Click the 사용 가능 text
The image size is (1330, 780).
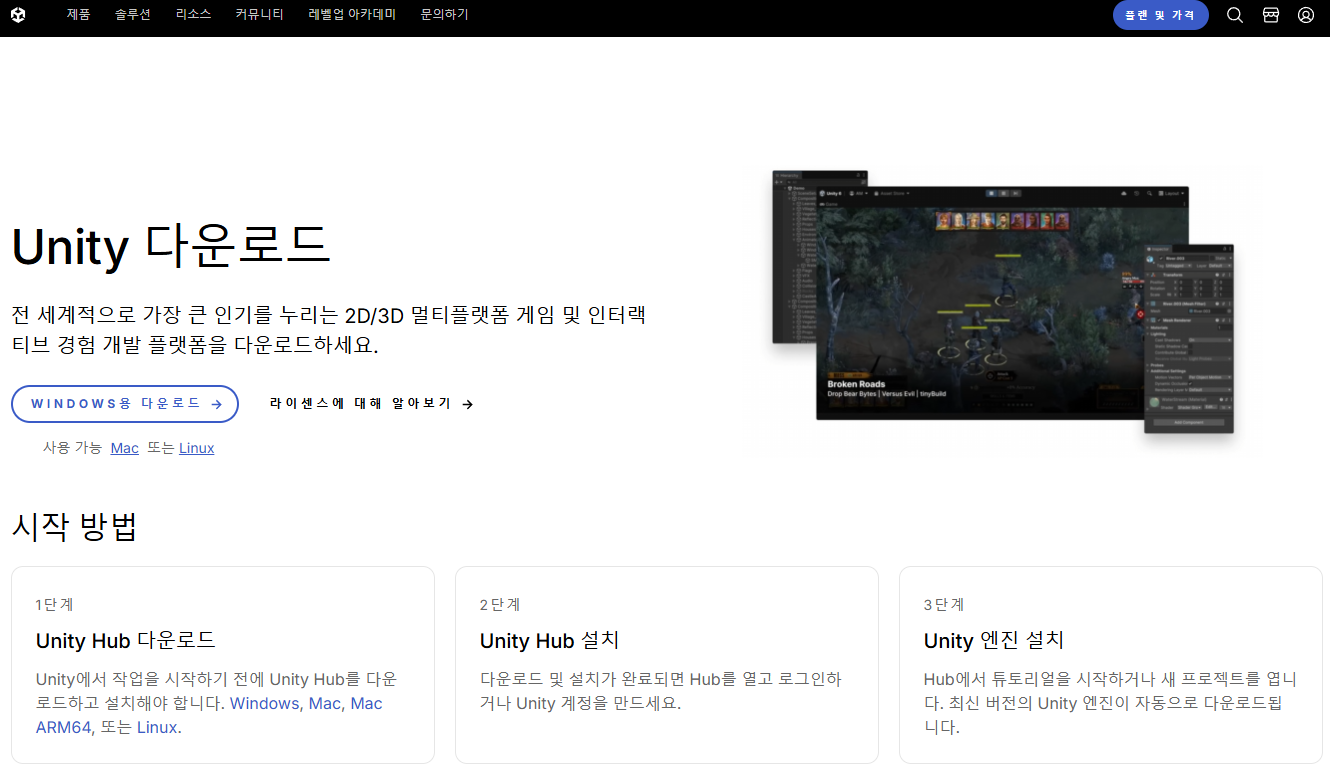(x=73, y=448)
